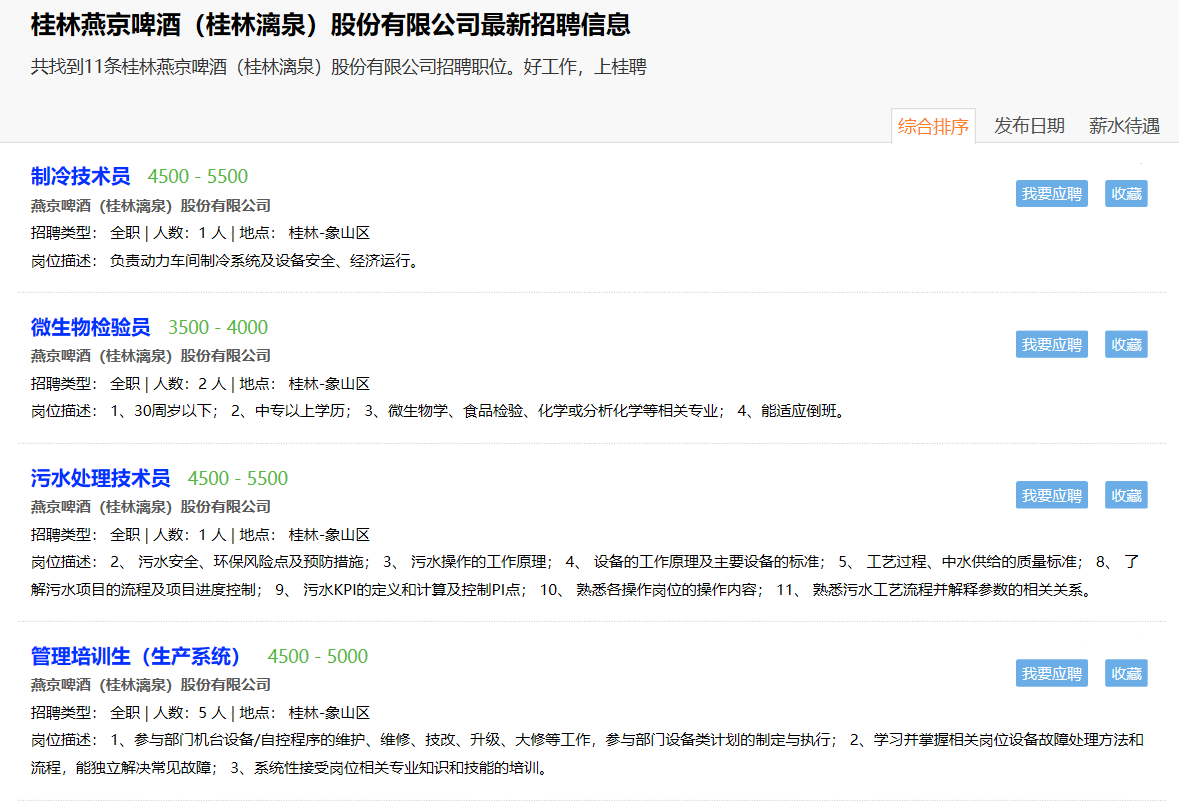The height and width of the screenshot is (807, 1179).
Task: Click the 招聘类型 details line under 污水处理技术员
Action: 201,535
